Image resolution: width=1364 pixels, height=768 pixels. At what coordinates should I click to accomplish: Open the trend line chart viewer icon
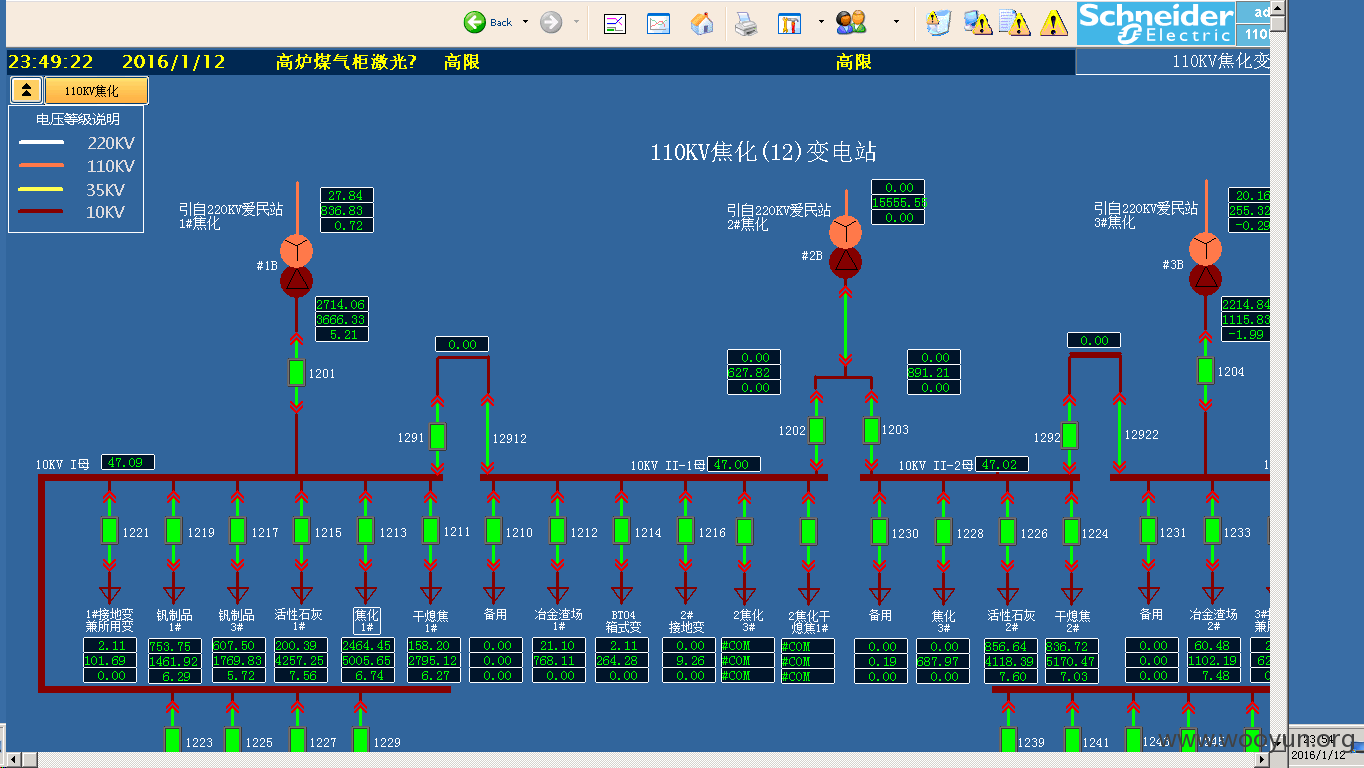pos(615,22)
